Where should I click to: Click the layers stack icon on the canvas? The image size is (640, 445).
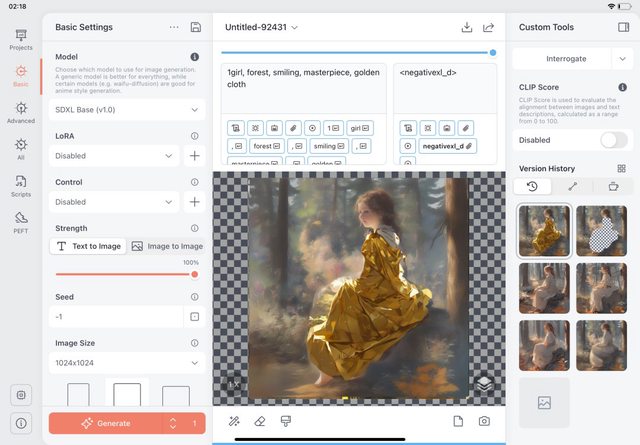click(483, 383)
